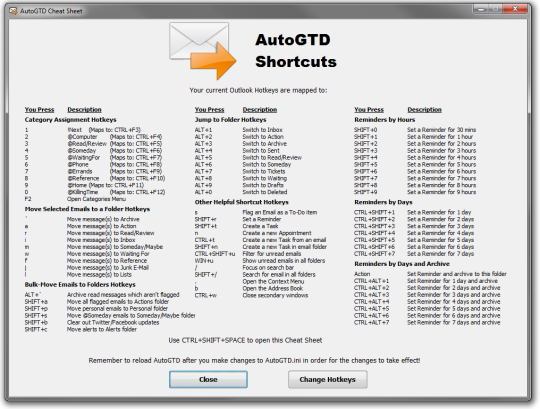Click 'Bulk-Move Emails to Folders Hotkeys' heading
The image size is (540, 409).
click(x=80, y=285)
